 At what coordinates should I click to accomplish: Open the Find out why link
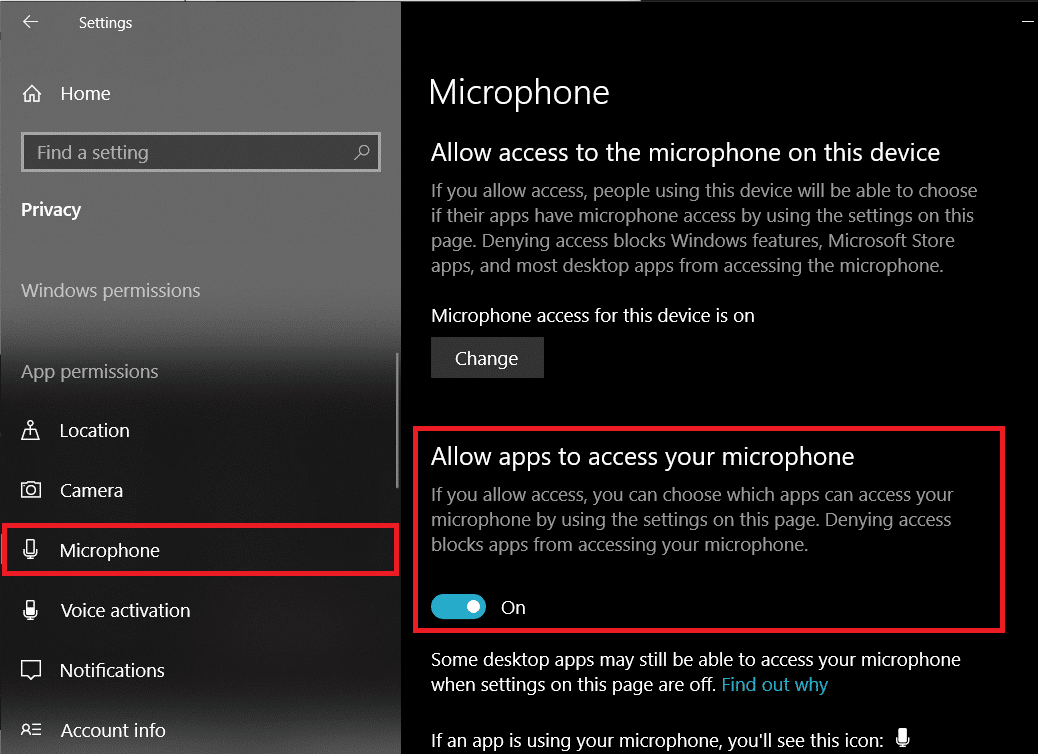[775, 684]
